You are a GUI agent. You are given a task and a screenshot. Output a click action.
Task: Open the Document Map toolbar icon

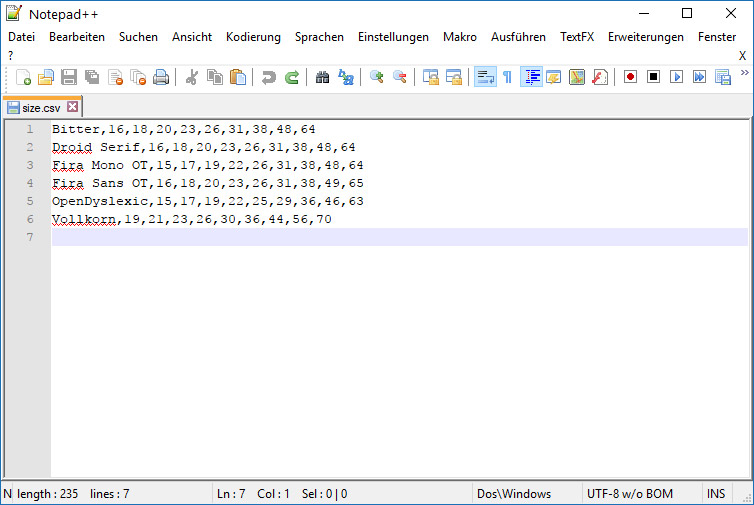(x=577, y=77)
